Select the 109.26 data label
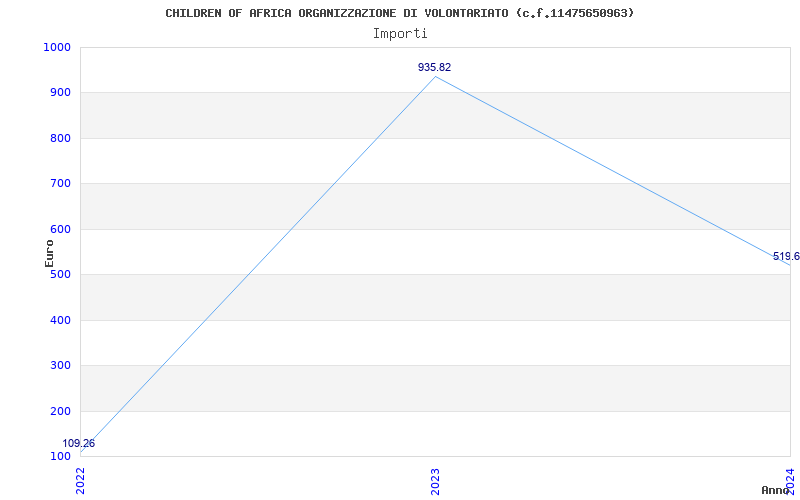800x500 pixels. click(x=79, y=443)
